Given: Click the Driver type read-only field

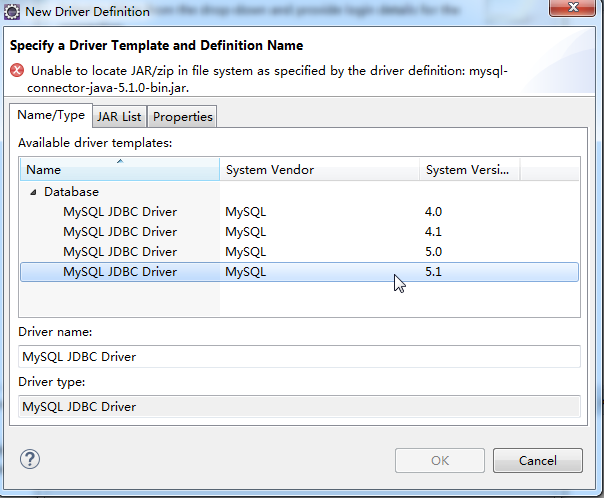Looking at the screenshot, I should pos(299,407).
